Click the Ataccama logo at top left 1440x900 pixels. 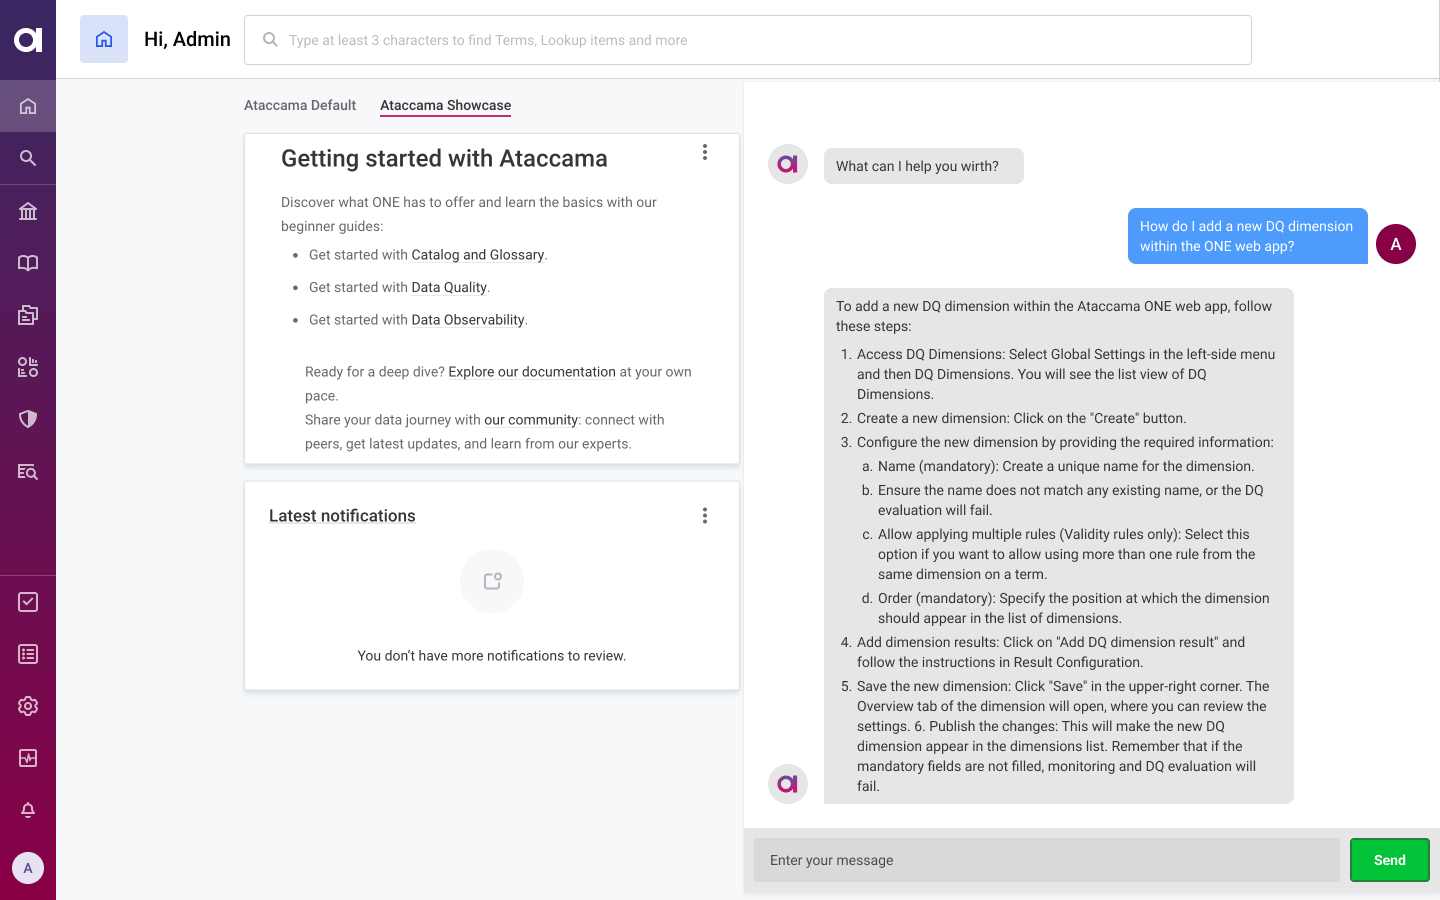pyautogui.click(x=28, y=40)
